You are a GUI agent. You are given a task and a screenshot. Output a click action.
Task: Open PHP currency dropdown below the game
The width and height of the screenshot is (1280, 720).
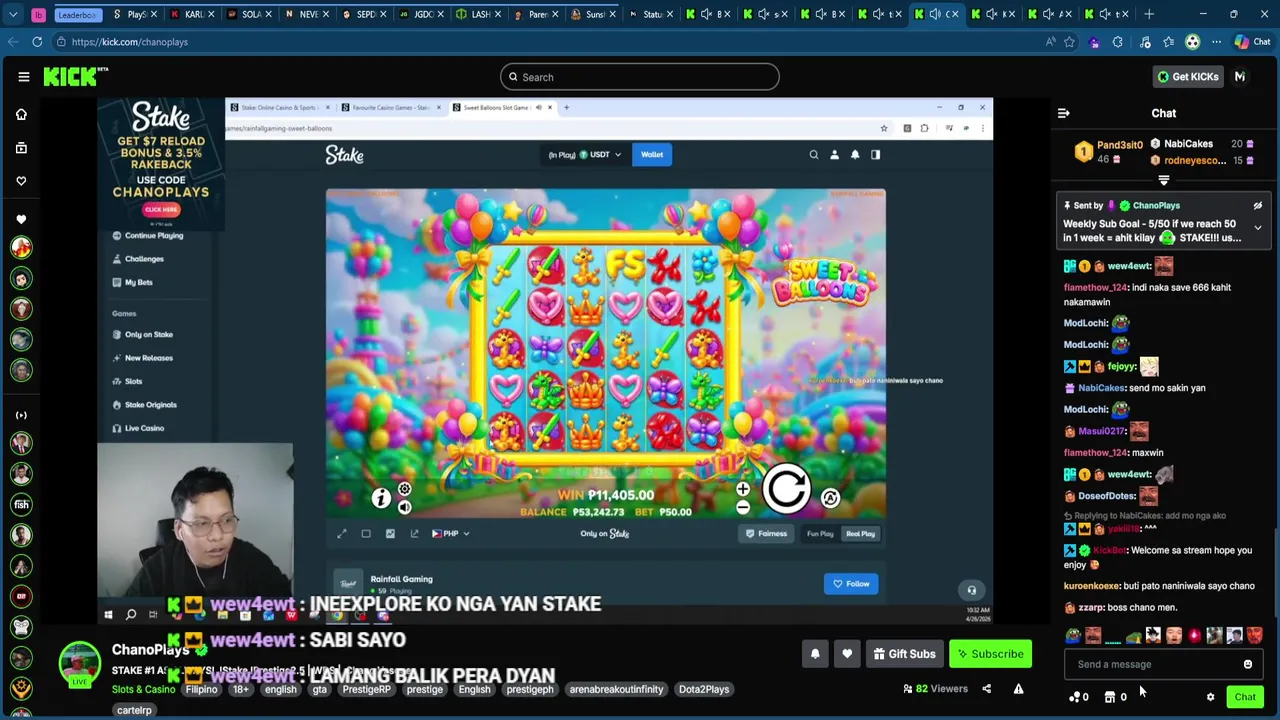(x=450, y=533)
